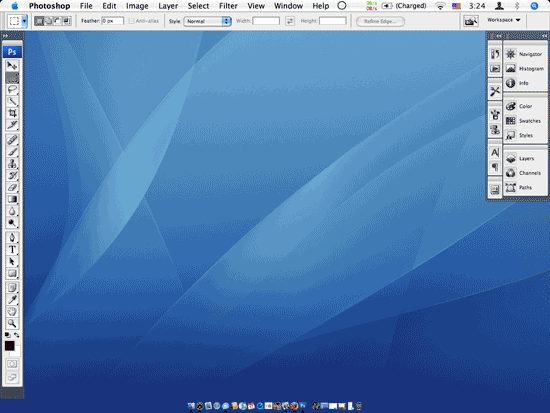Viewport: 550px width, 413px height.
Task: Select the Zoom tool
Action: point(12,324)
